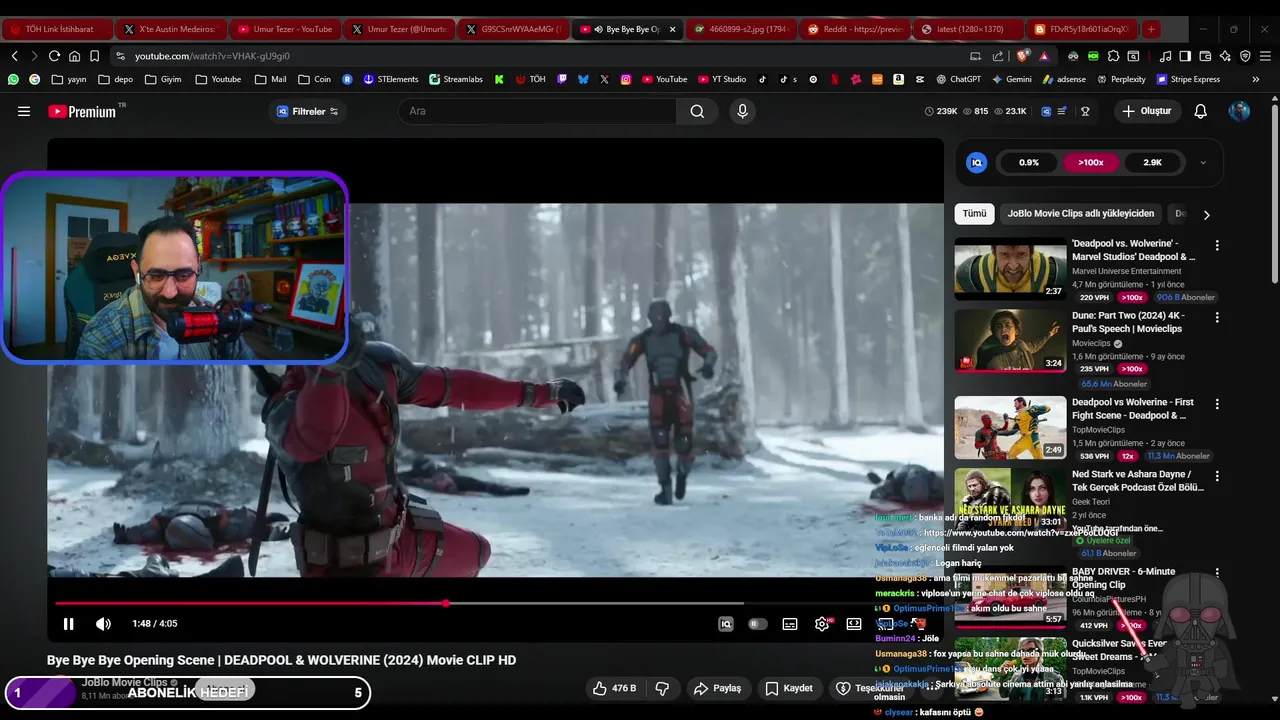Toggle the autoplay switch in the player

pos(758,624)
